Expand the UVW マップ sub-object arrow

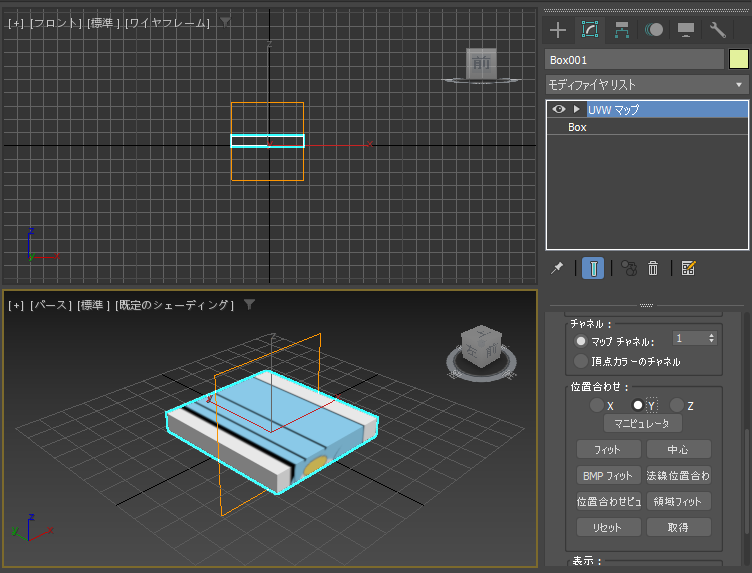(576, 109)
